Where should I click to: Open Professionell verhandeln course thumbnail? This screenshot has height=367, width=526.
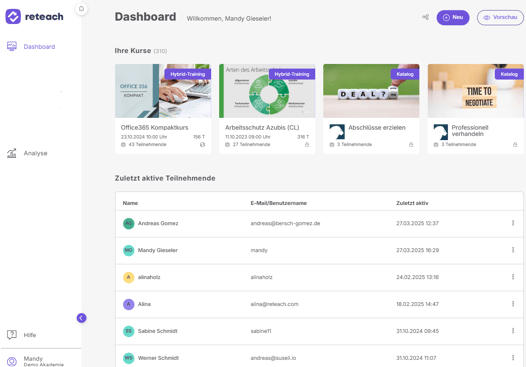point(476,91)
